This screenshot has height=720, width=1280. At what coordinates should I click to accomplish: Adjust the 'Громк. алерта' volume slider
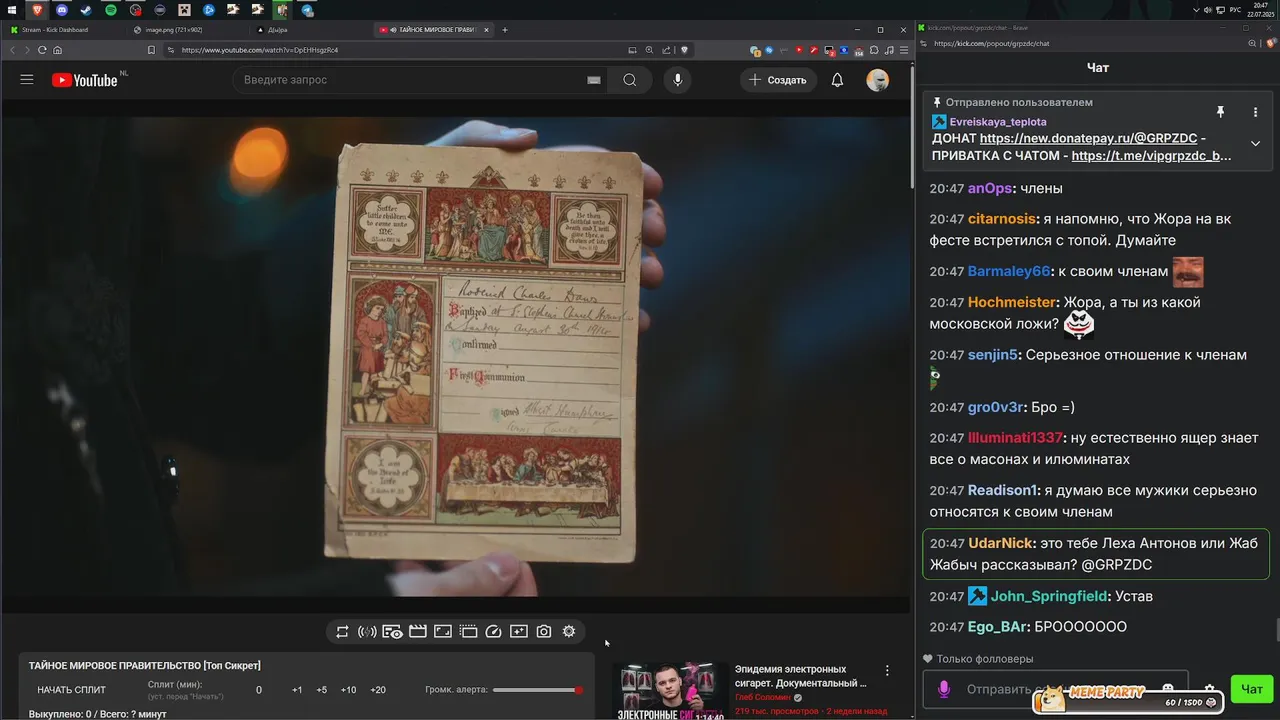[x=538, y=690]
